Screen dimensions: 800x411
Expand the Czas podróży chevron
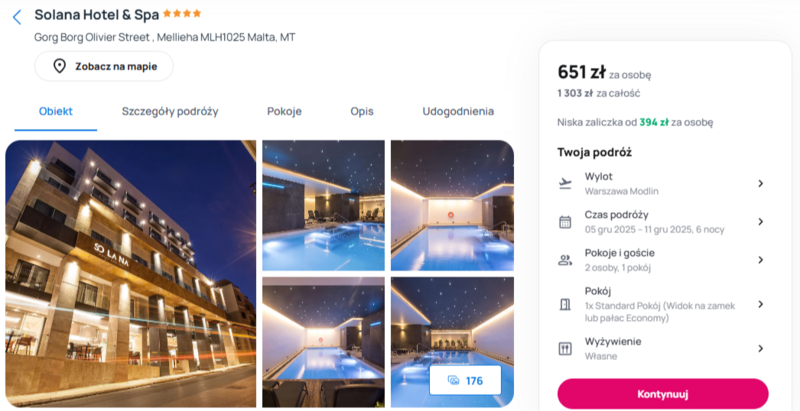[760, 222]
